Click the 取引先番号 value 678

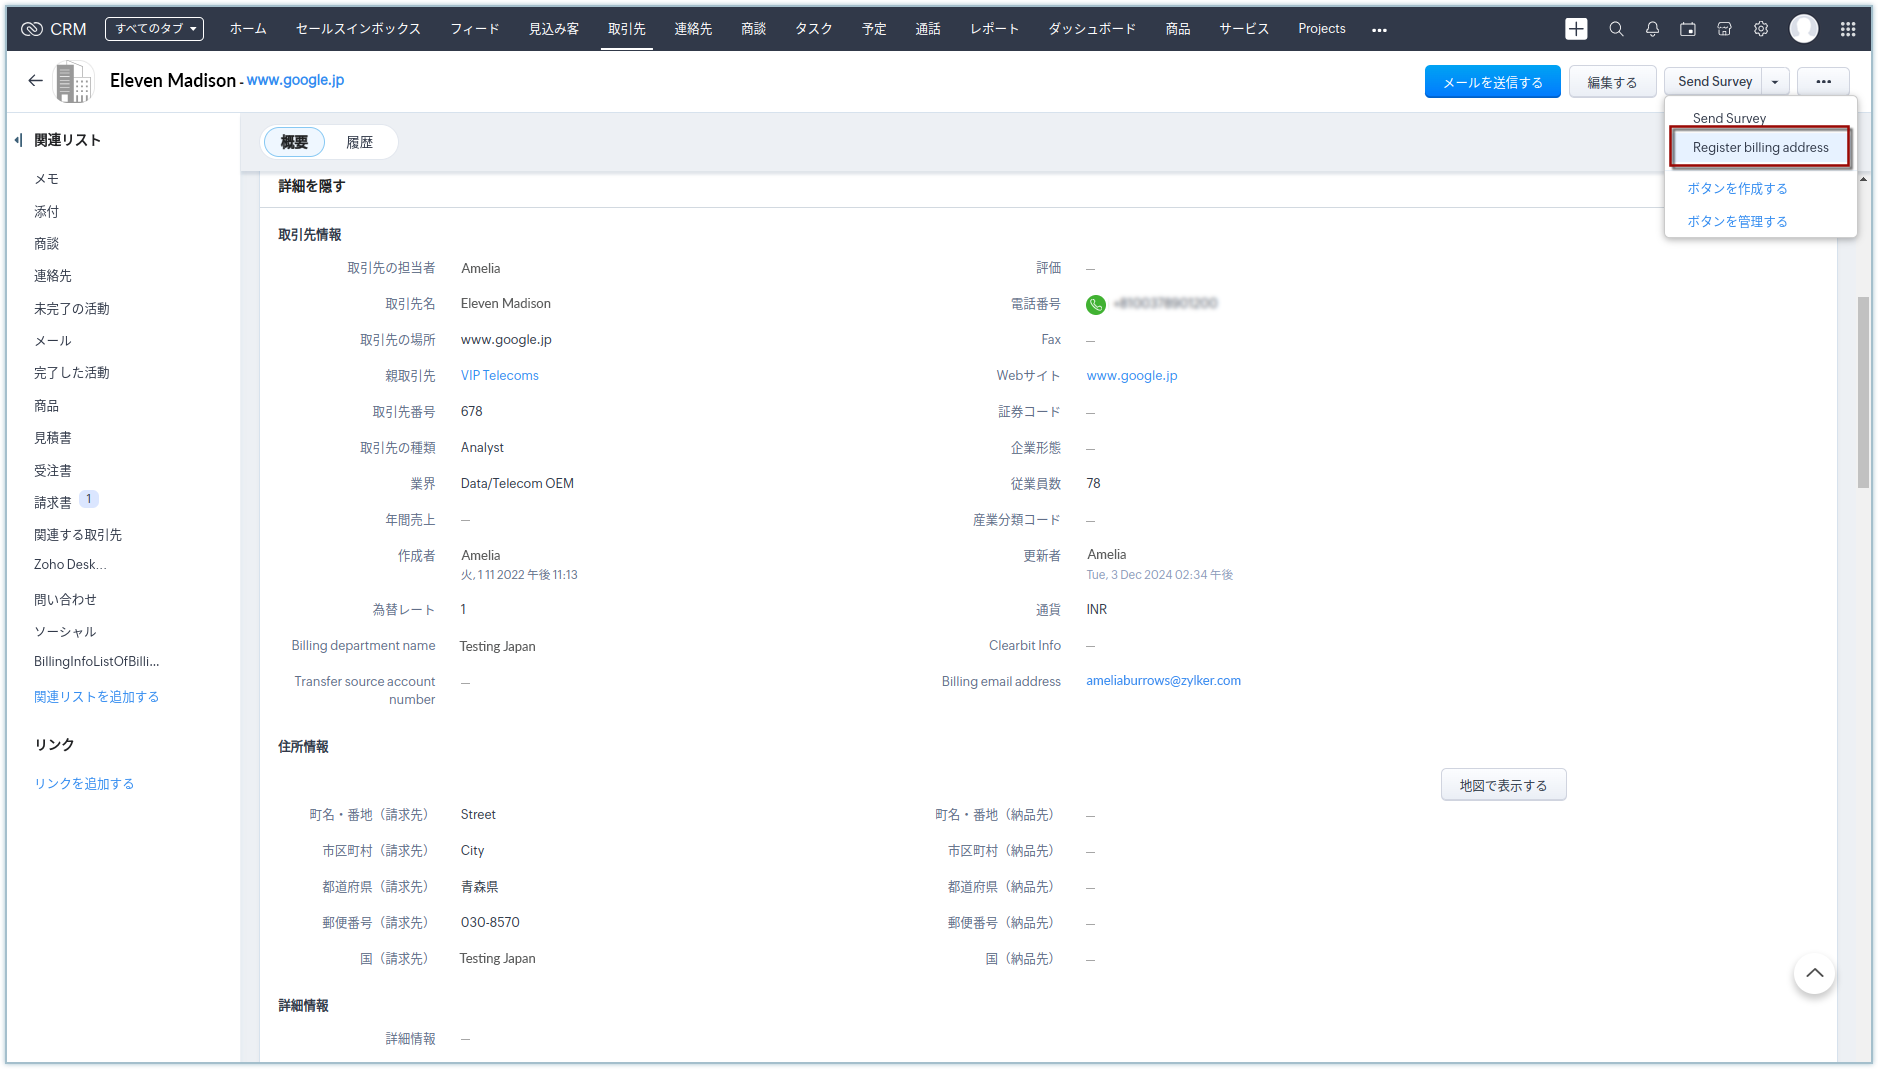(x=471, y=412)
